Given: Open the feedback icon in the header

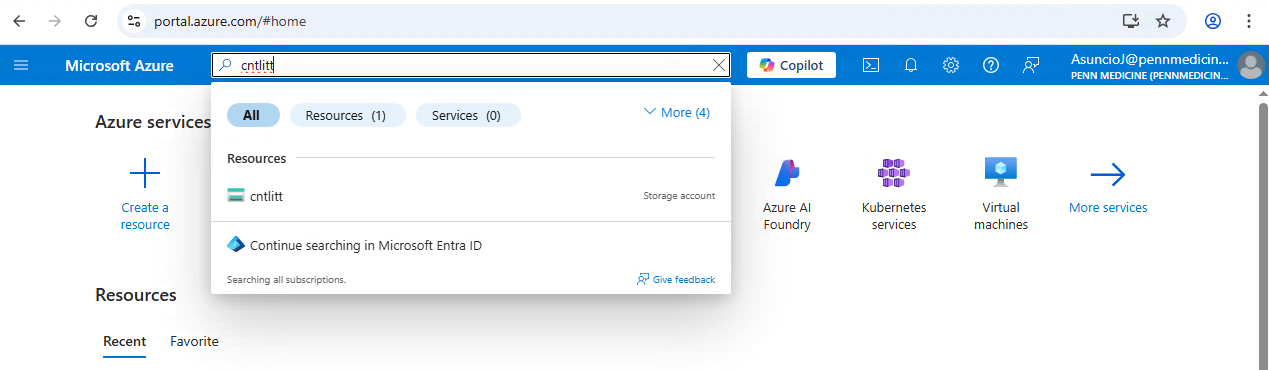Looking at the screenshot, I should (x=1031, y=65).
